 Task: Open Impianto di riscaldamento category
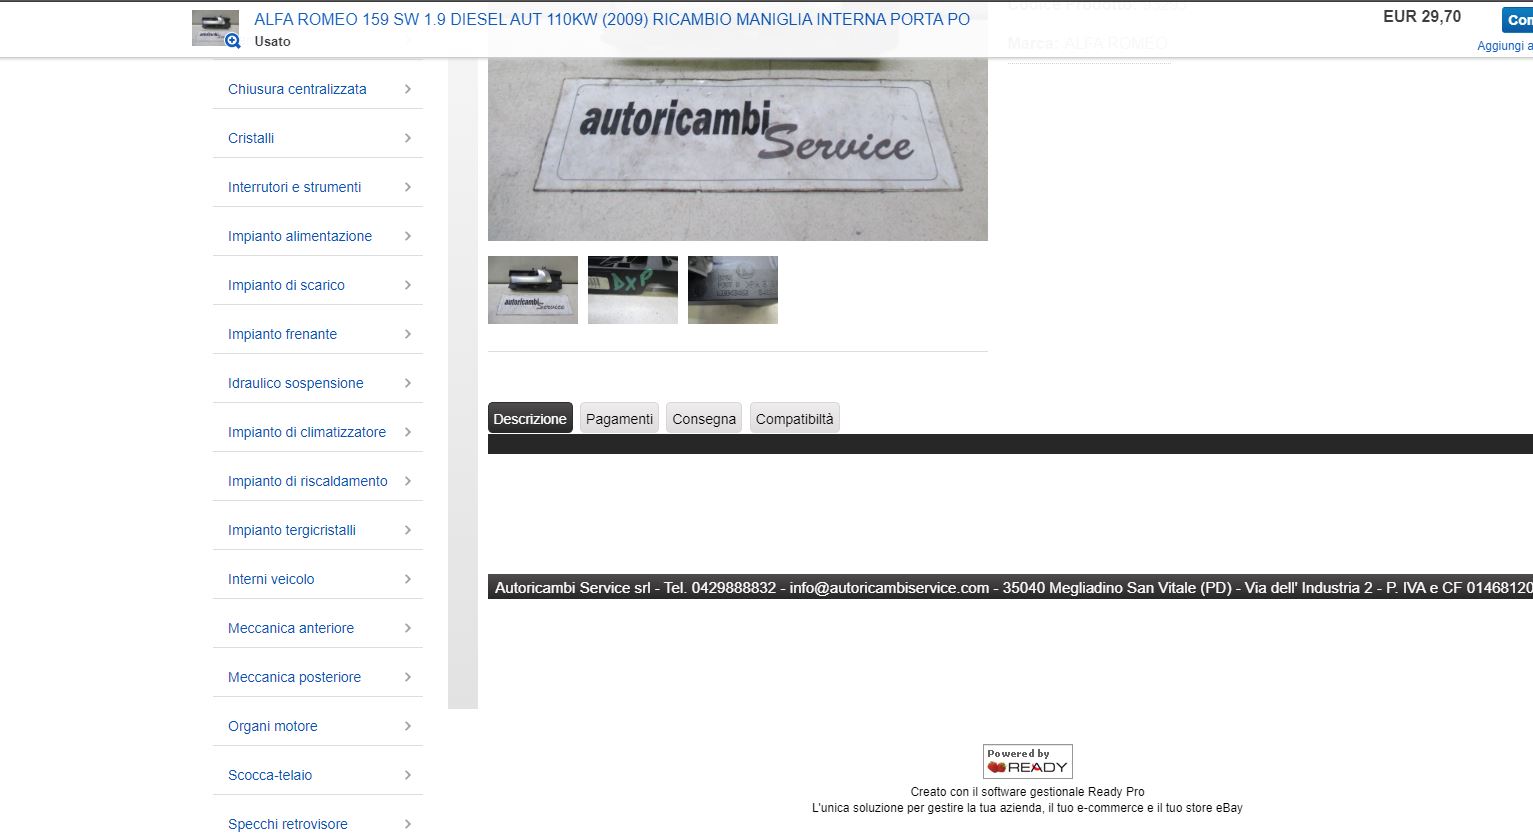307,481
